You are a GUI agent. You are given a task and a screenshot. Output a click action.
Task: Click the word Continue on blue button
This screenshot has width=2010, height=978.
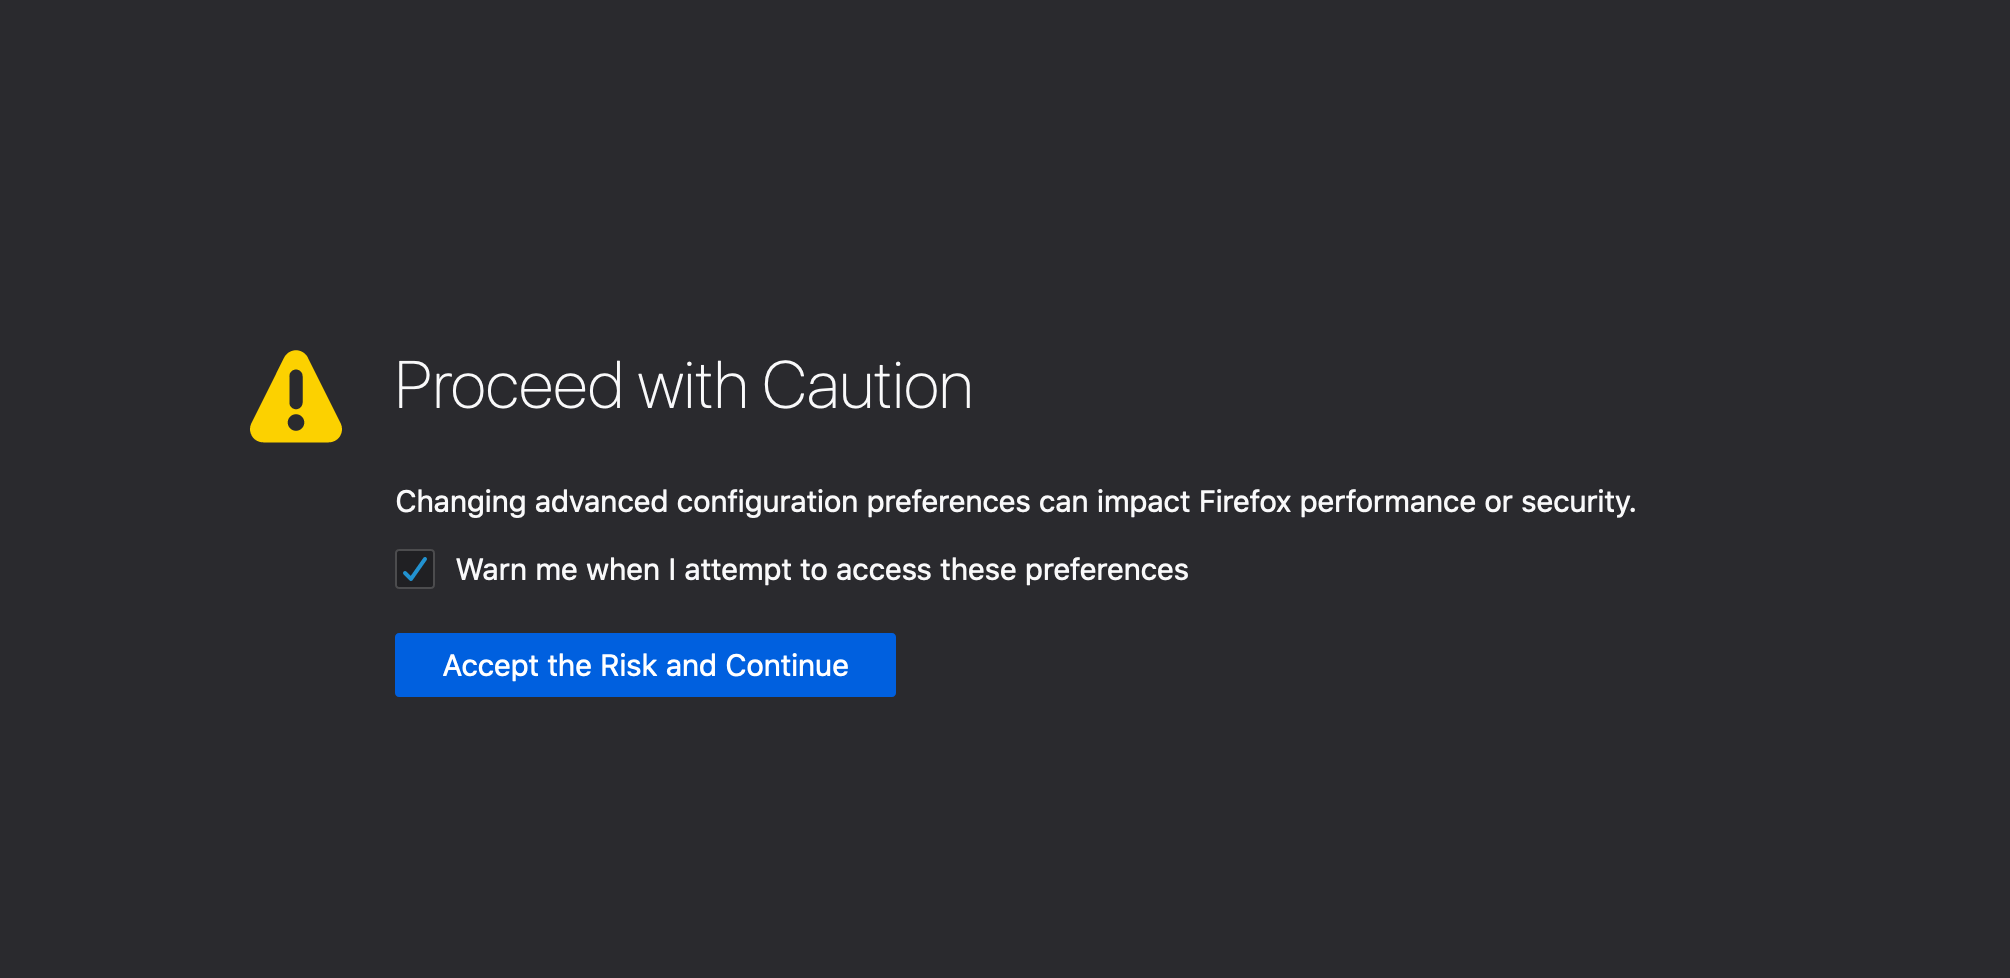(787, 665)
